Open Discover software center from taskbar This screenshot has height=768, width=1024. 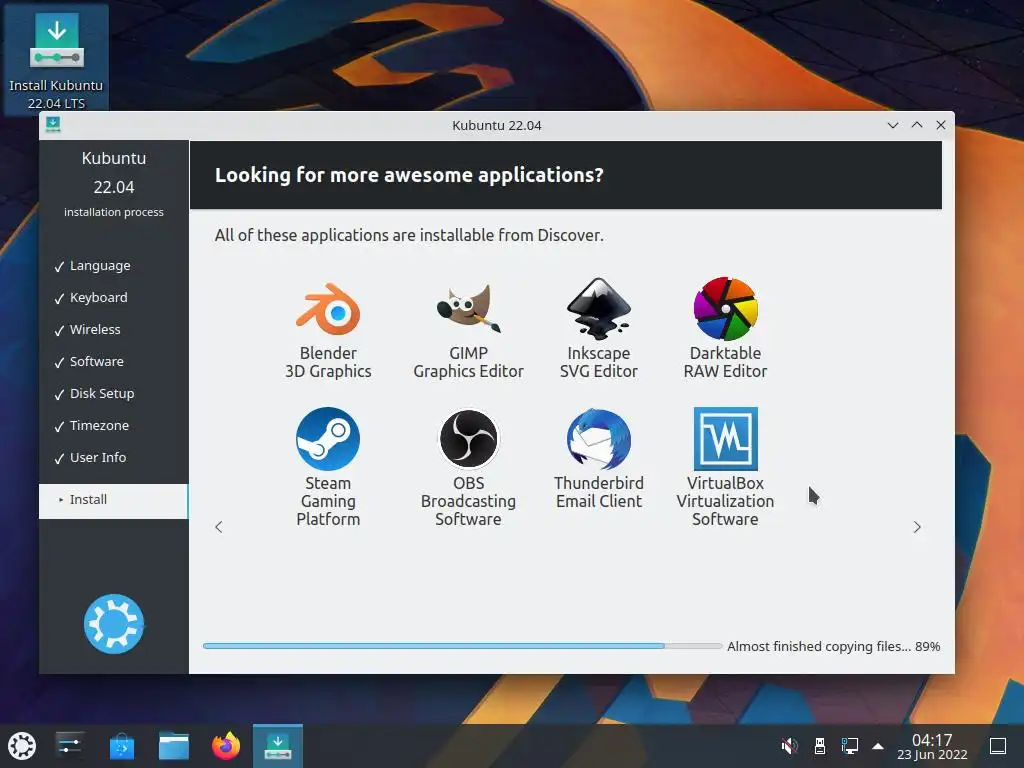[x=121, y=746]
